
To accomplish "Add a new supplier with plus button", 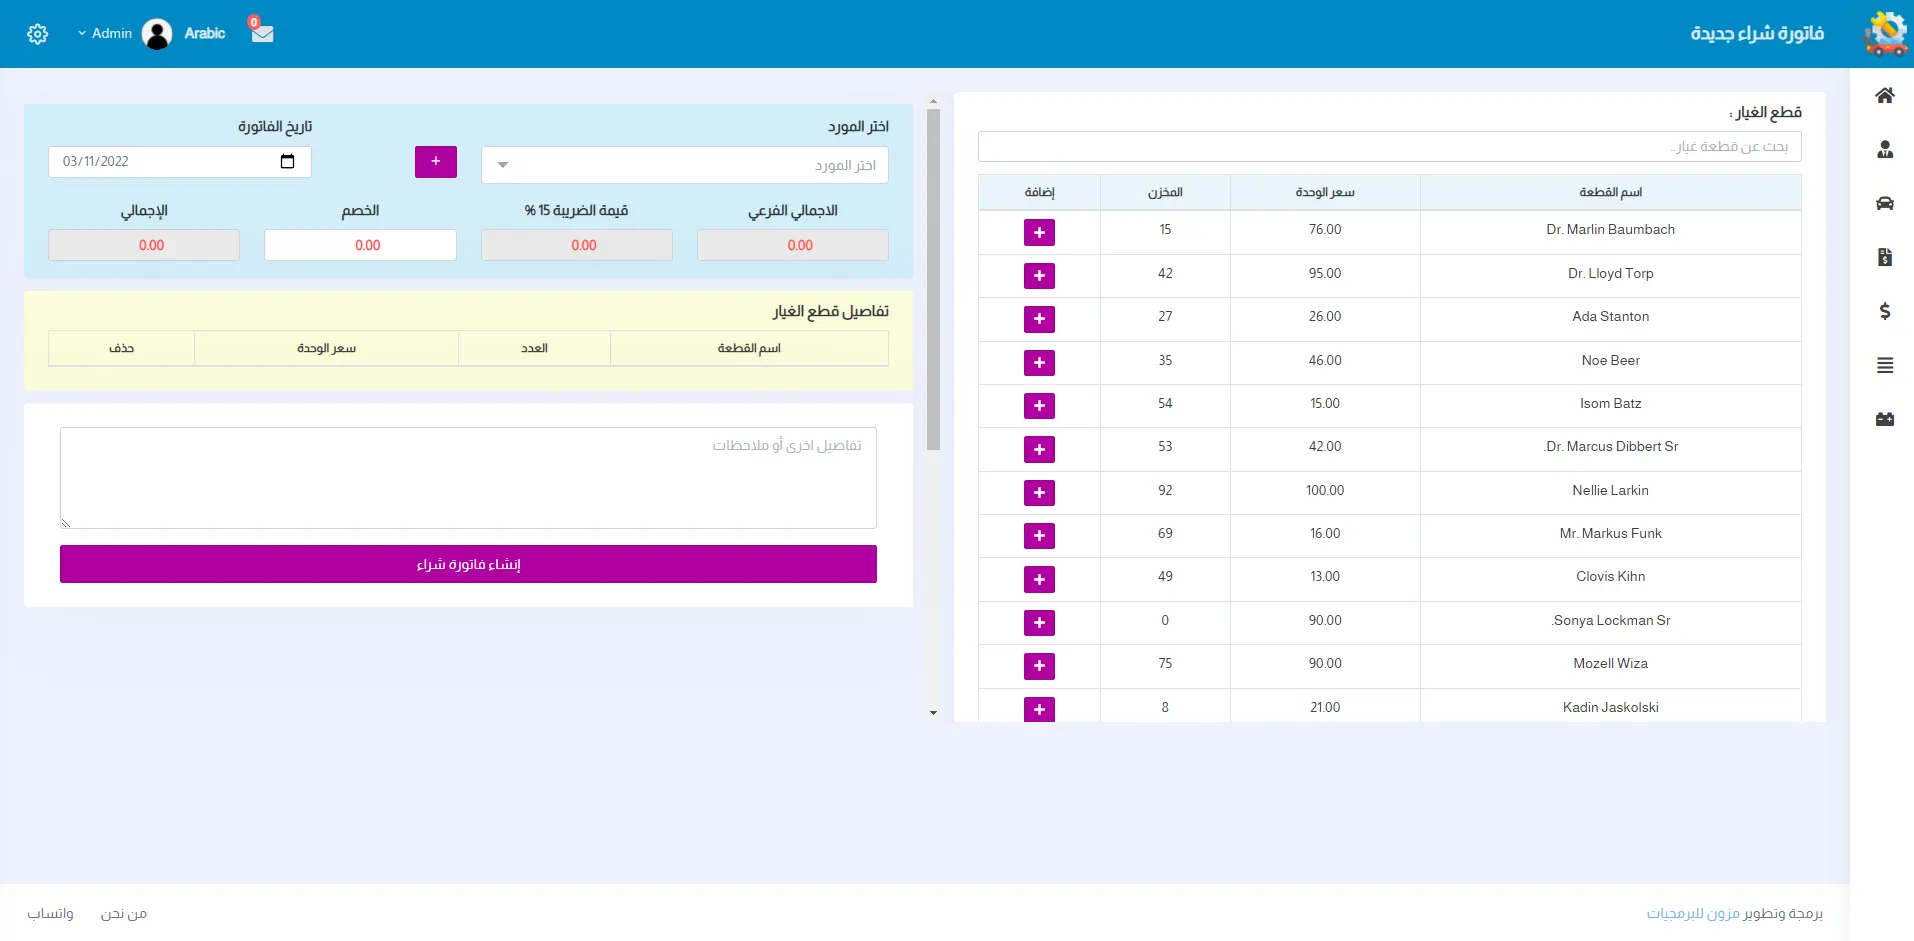I will click(x=435, y=161).
